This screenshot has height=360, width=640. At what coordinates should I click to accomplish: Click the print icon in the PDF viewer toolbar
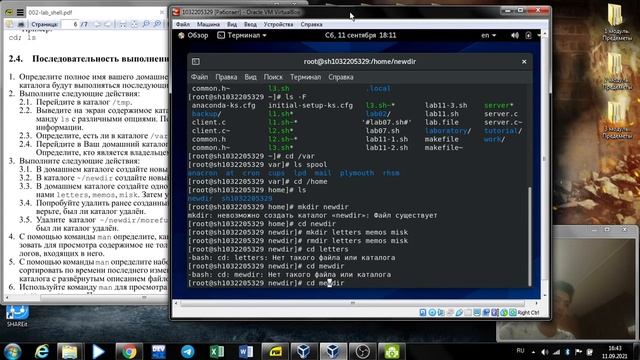[x=21, y=24]
